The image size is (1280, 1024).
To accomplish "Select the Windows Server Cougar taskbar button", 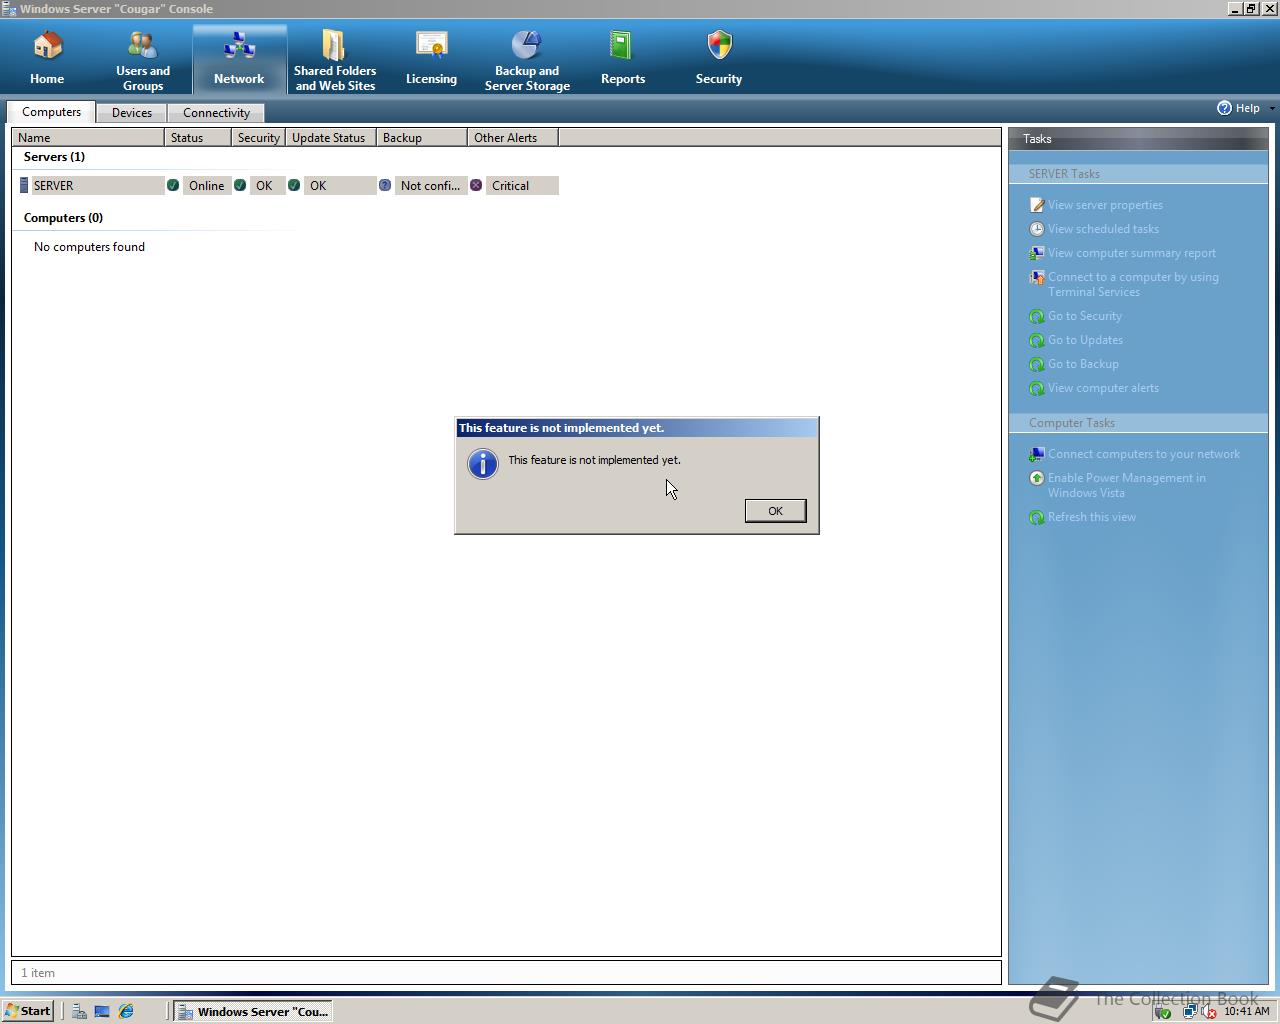I will [x=252, y=1011].
